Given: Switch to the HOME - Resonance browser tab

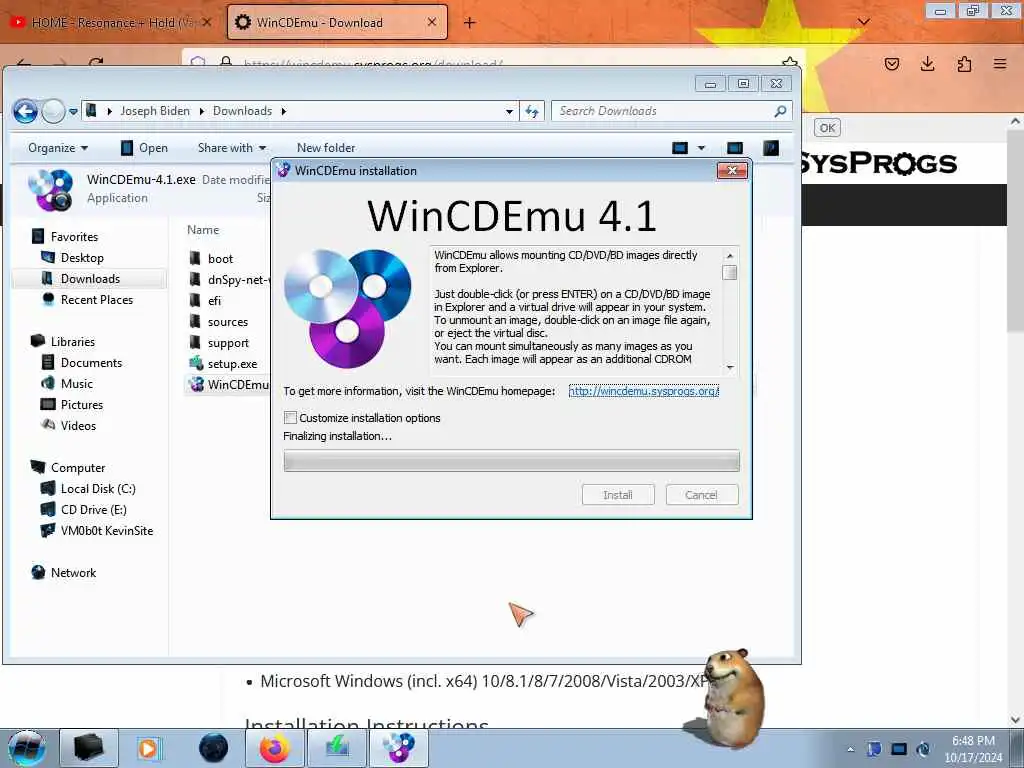Looking at the screenshot, I should click(x=112, y=22).
